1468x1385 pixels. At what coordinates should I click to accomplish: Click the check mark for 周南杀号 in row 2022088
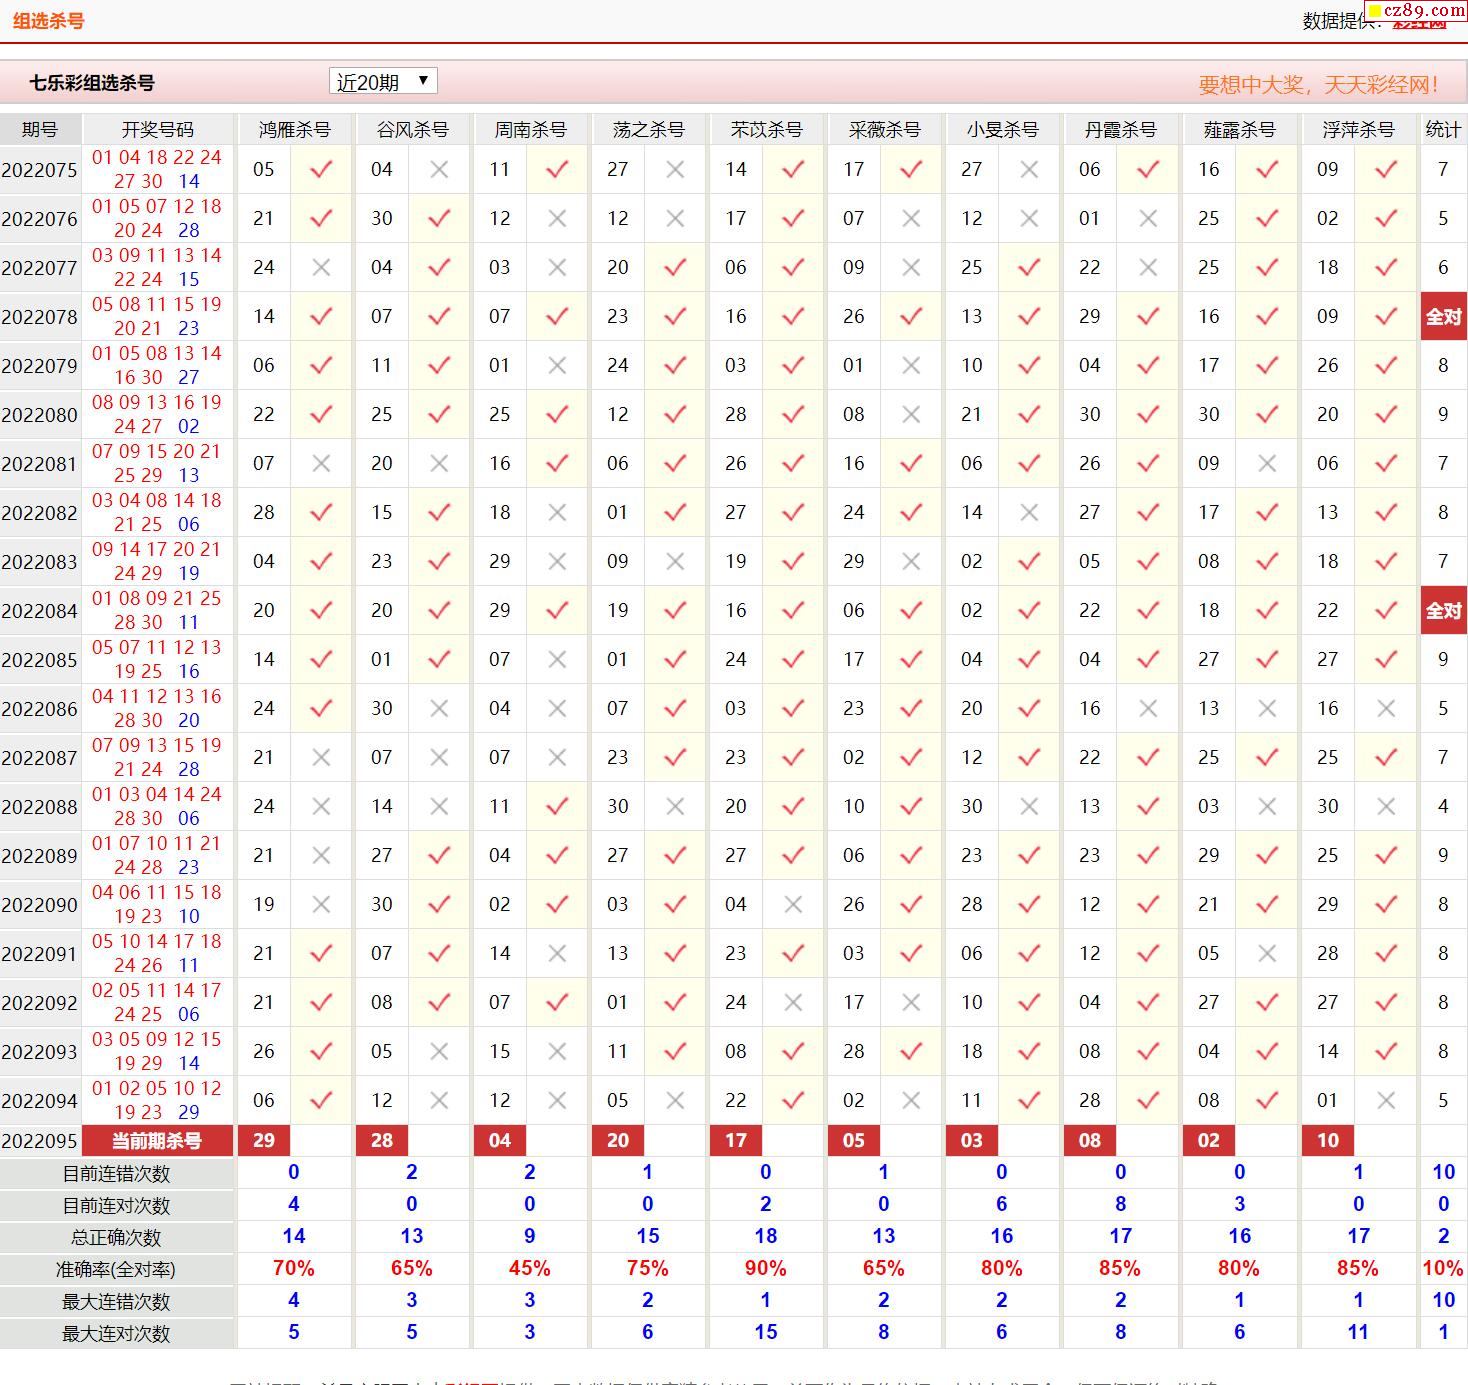coord(557,807)
